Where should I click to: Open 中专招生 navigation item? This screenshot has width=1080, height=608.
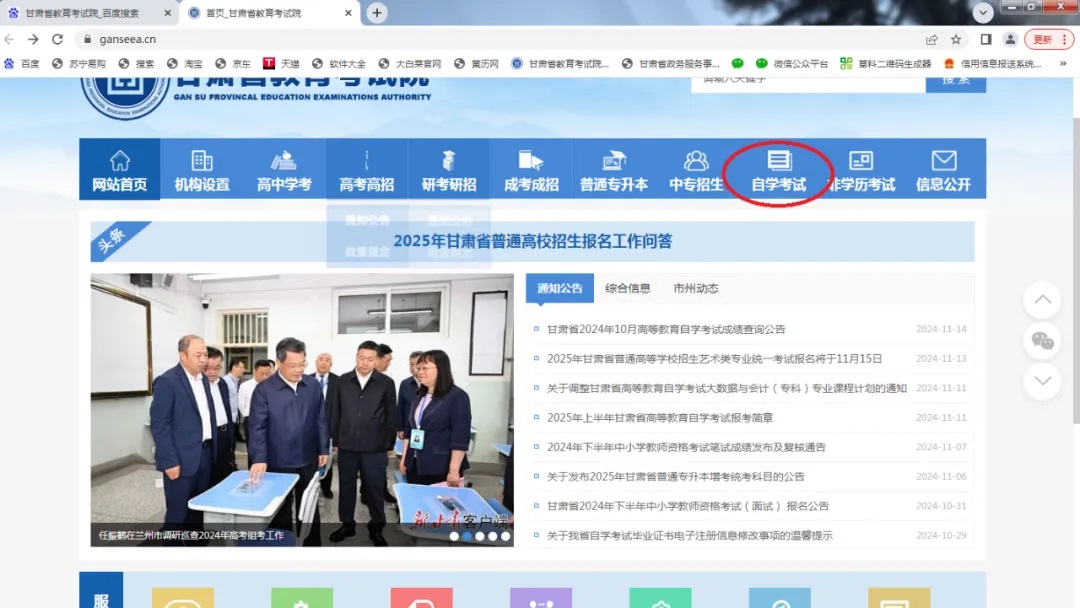[696, 169]
